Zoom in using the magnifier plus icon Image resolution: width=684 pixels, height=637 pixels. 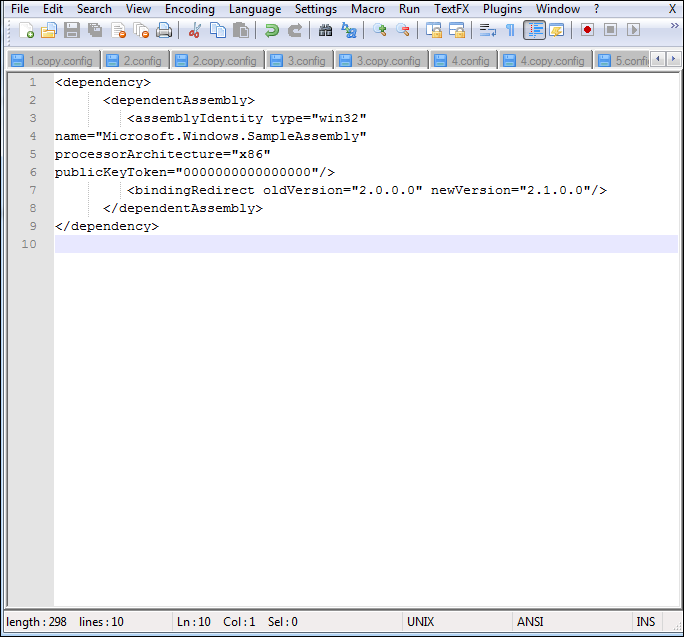click(380, 30)
